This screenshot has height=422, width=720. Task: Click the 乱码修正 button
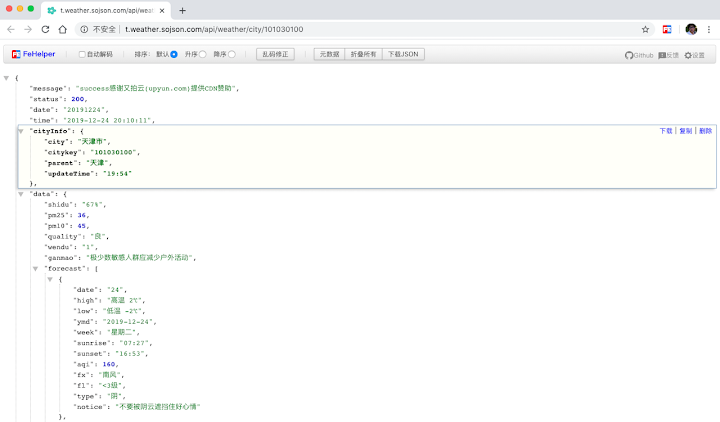275,54
